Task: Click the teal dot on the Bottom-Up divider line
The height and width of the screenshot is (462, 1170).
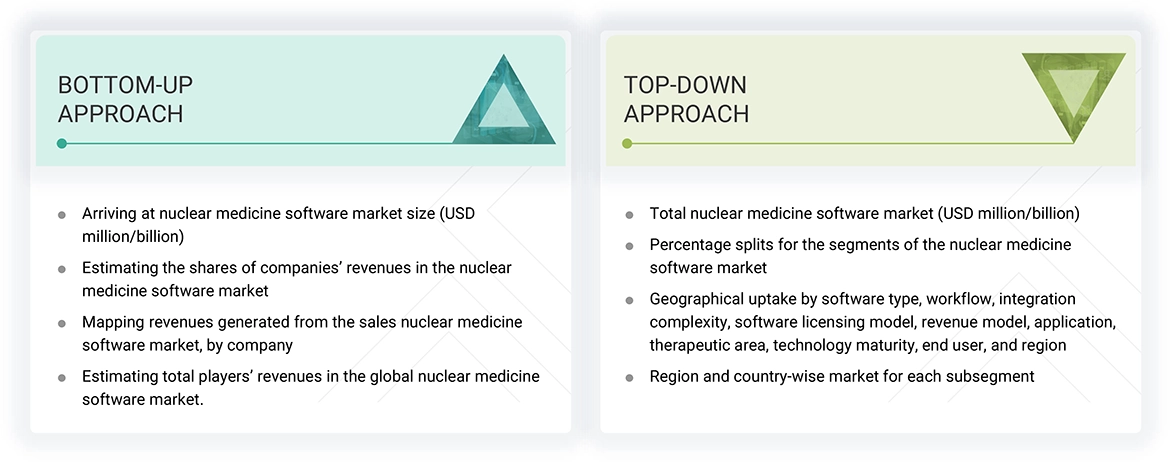Action: (62, 144)
